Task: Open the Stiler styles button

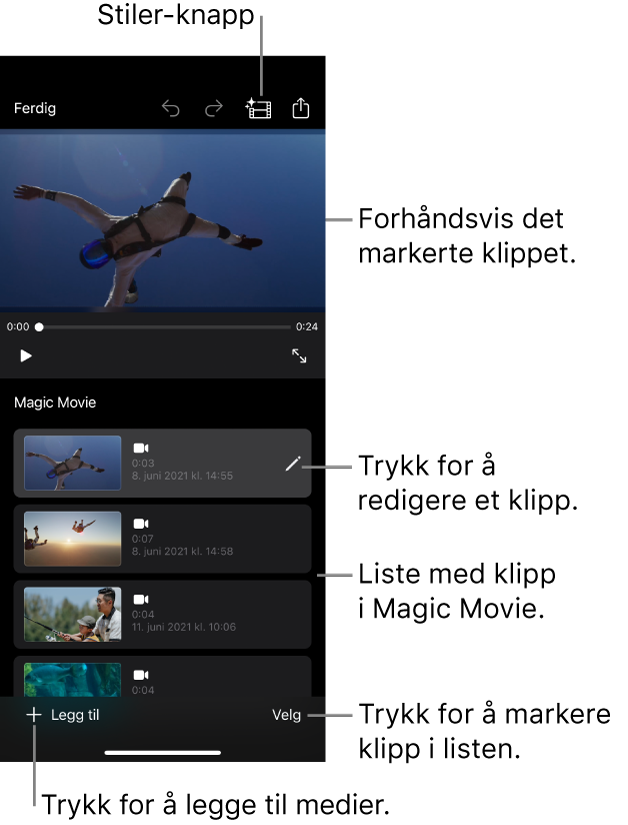Action: (x=258, y=108)
